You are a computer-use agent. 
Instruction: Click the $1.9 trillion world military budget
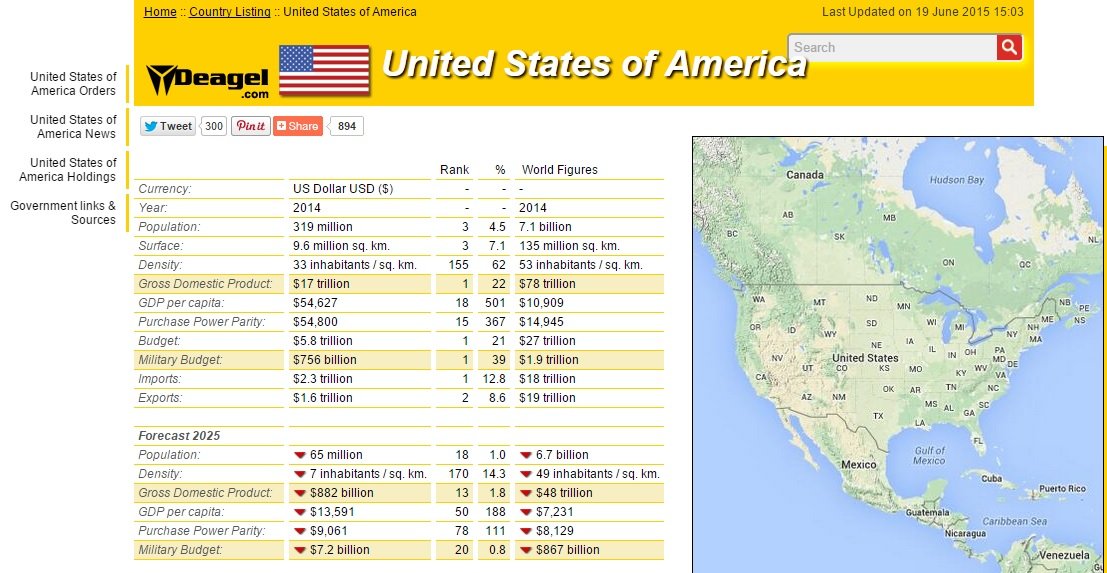(x=549, y=360)
